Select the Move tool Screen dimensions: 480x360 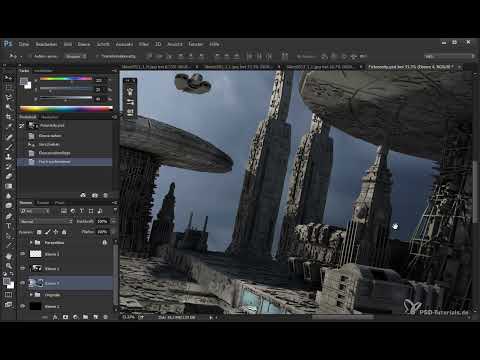tap(8, 78)
